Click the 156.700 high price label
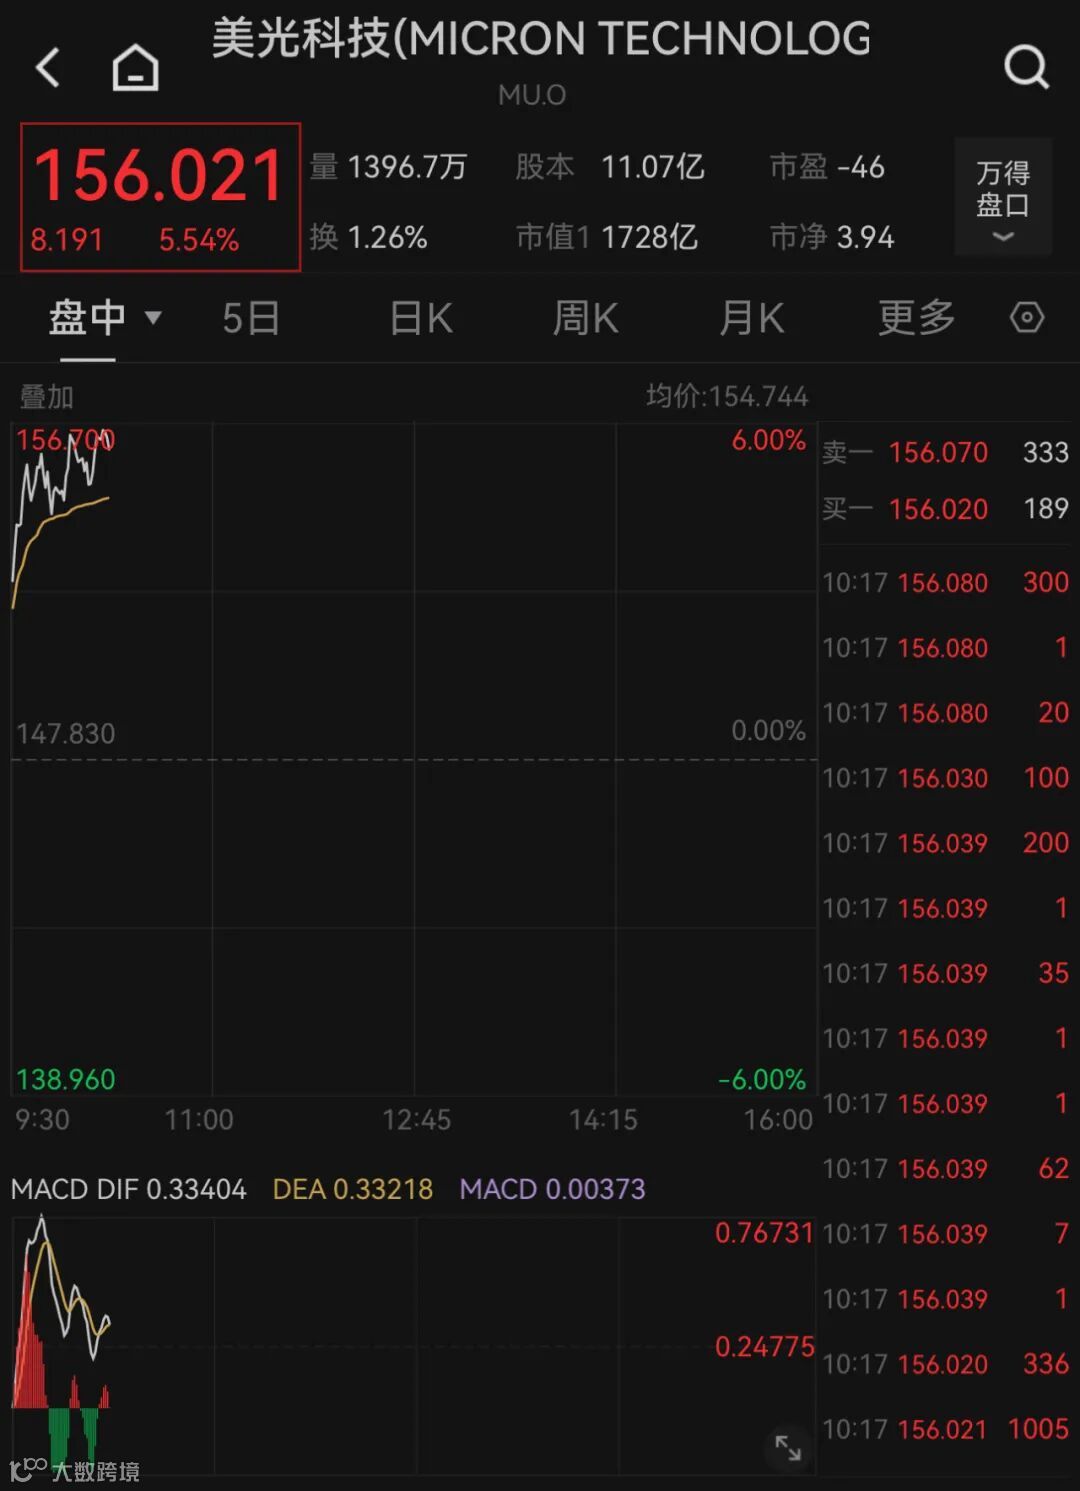 click(x=65, y=440)
